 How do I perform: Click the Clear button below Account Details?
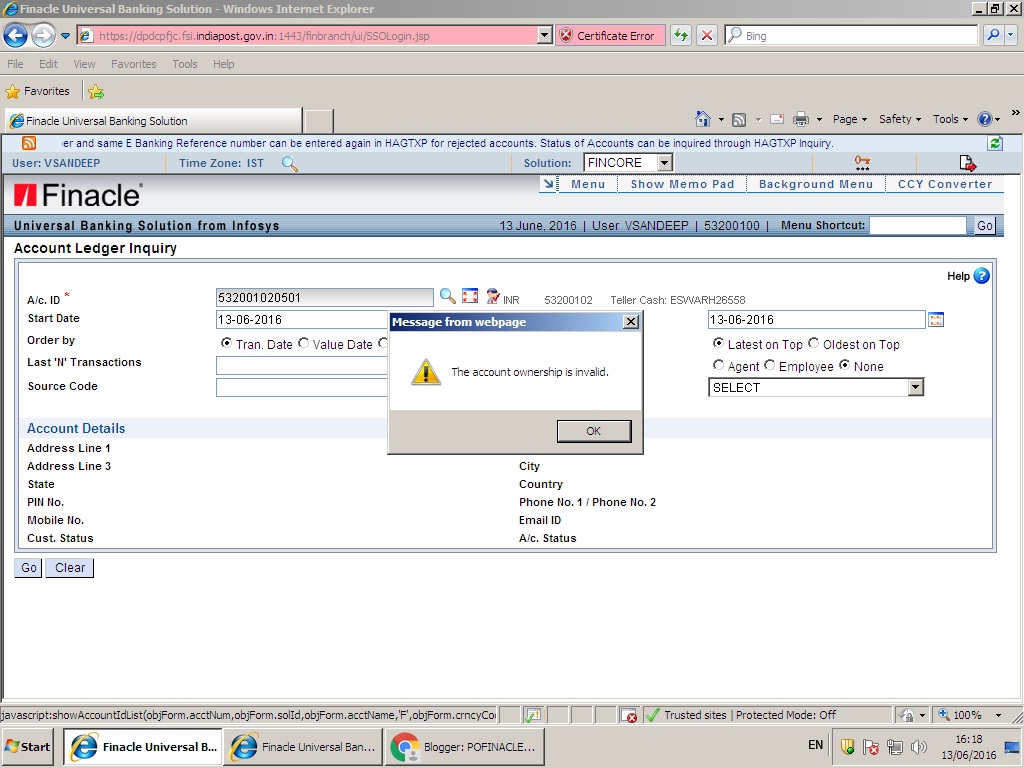pos(68,567)
